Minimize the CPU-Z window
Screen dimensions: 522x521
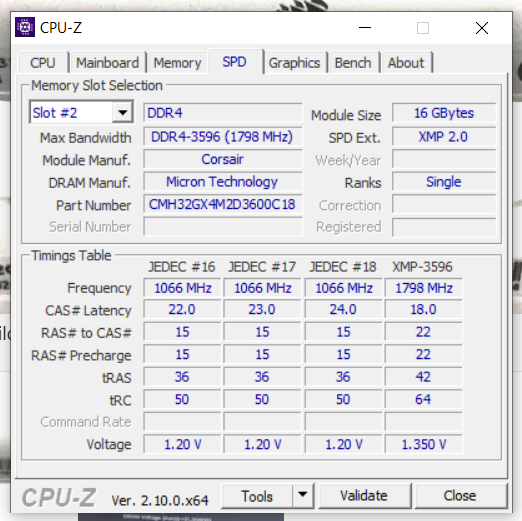pyautogui.click(x=365, y=28)
